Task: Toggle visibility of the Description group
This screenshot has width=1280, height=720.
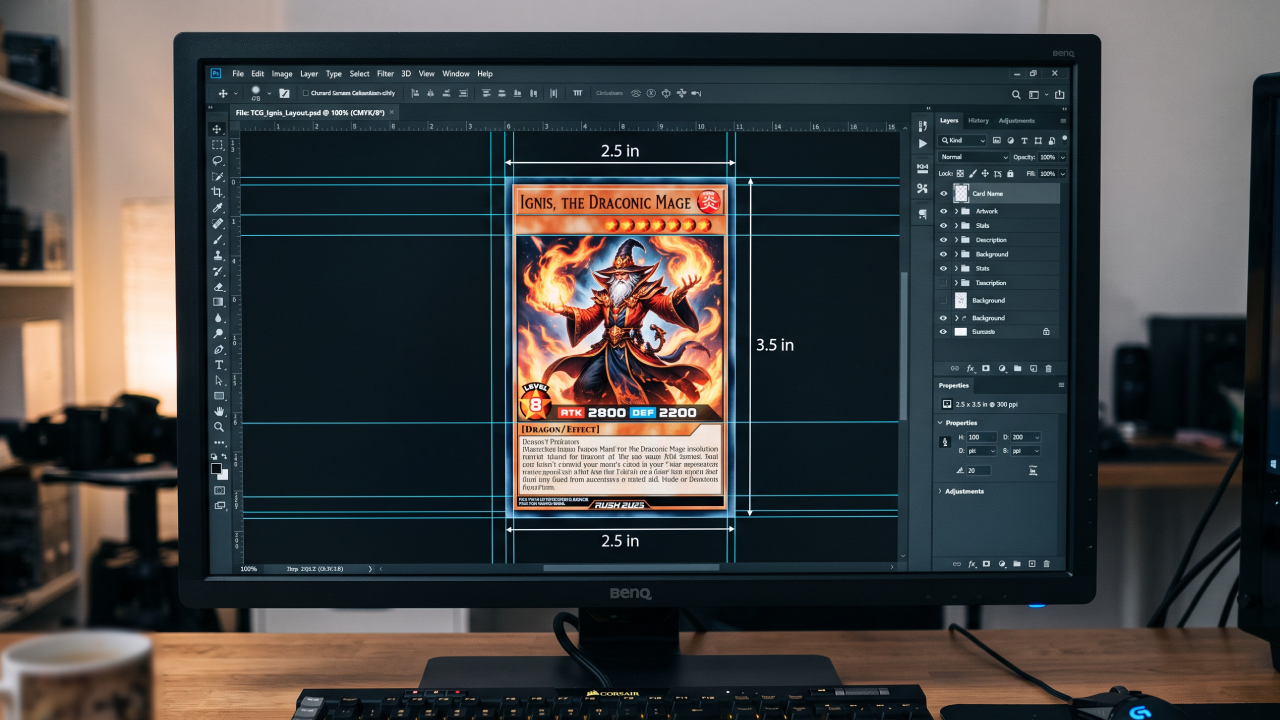Action: pyautogui.click(x=943, y=240)
